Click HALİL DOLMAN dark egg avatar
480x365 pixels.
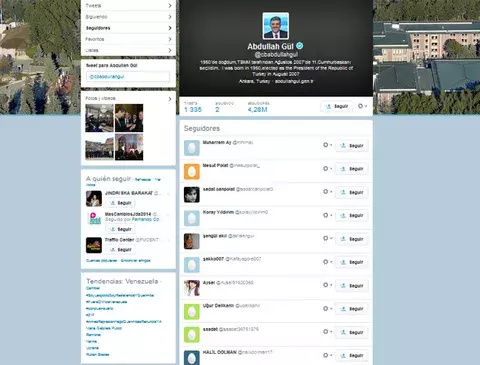tap(192, 357)
